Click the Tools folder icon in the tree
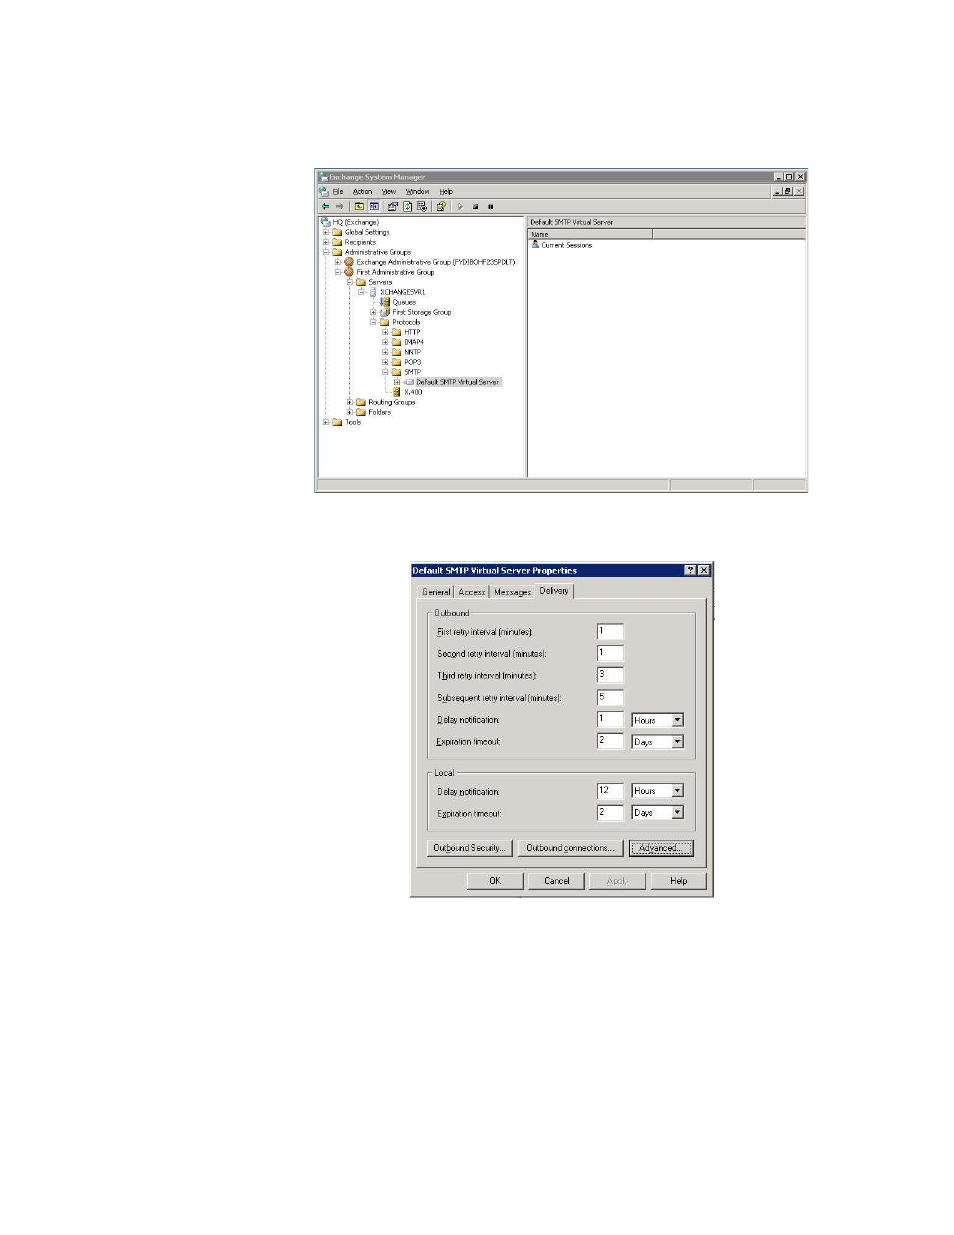The width and height of the screenshot is (954, 1235). pyautogui.click(x=337, y=422)
